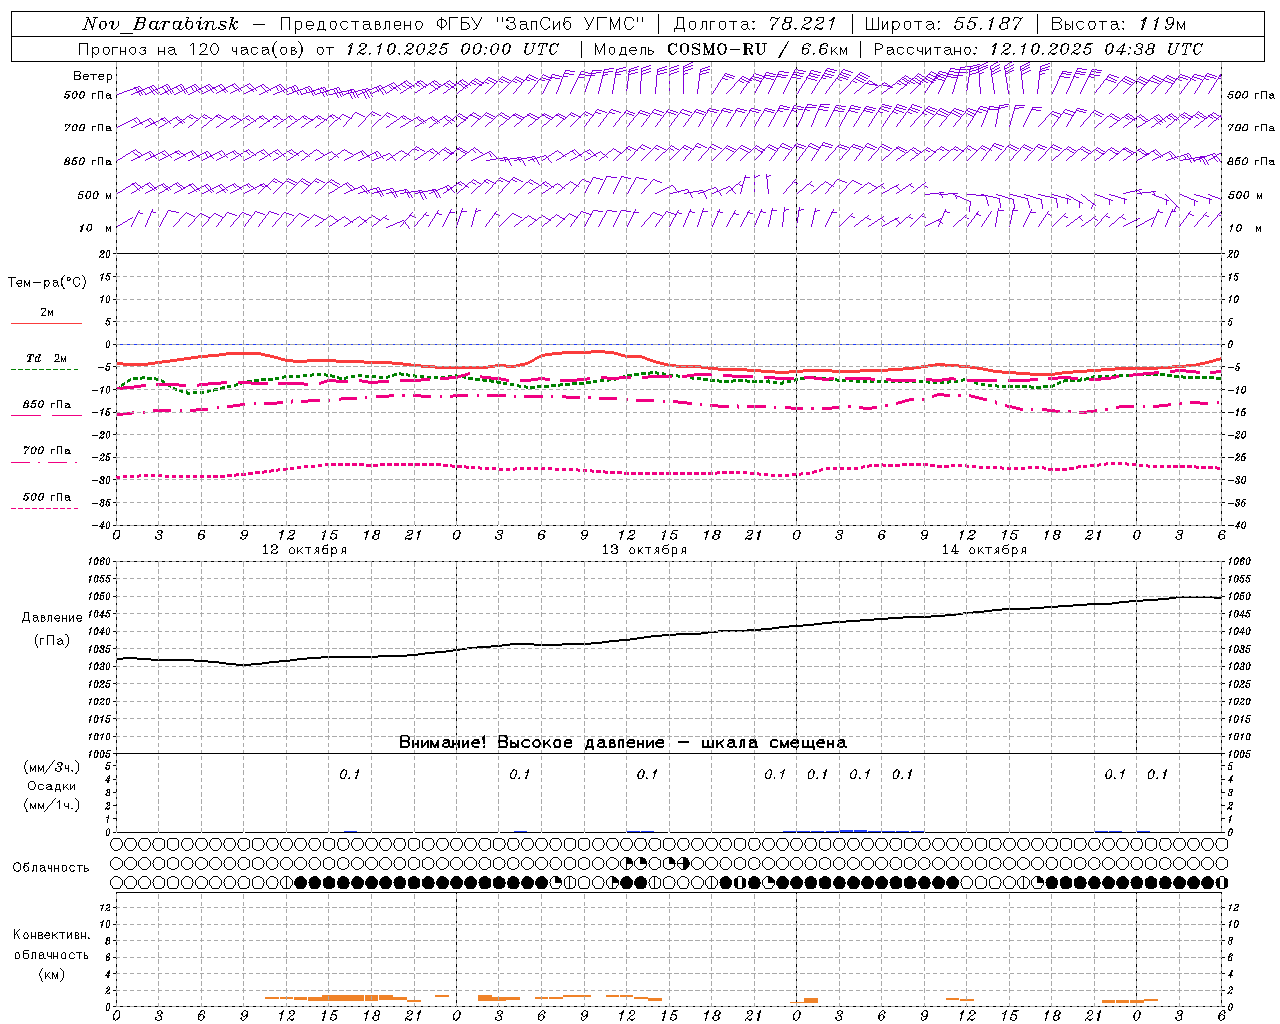Click the "(мм/3ч.)" precipitation unit label
The image size is (1280, 1024).
[x=51, y=768]
